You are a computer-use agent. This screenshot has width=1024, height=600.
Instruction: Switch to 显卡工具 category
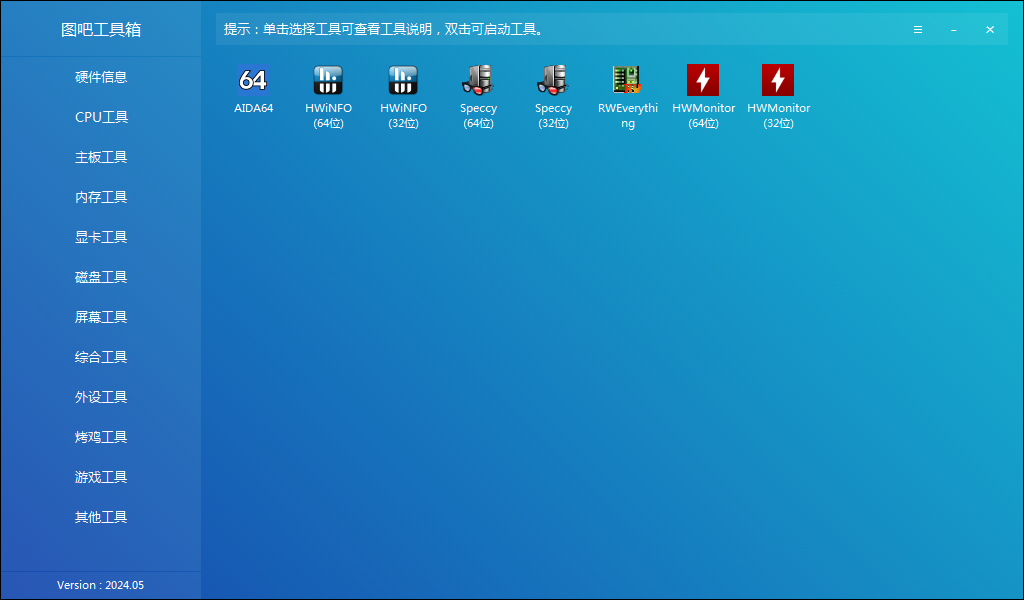coord(101,237)
